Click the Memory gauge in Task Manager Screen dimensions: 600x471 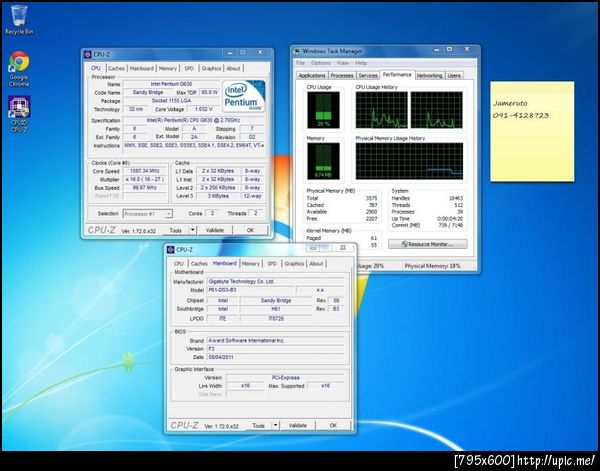pyautogui.click(x=323, y=161)
